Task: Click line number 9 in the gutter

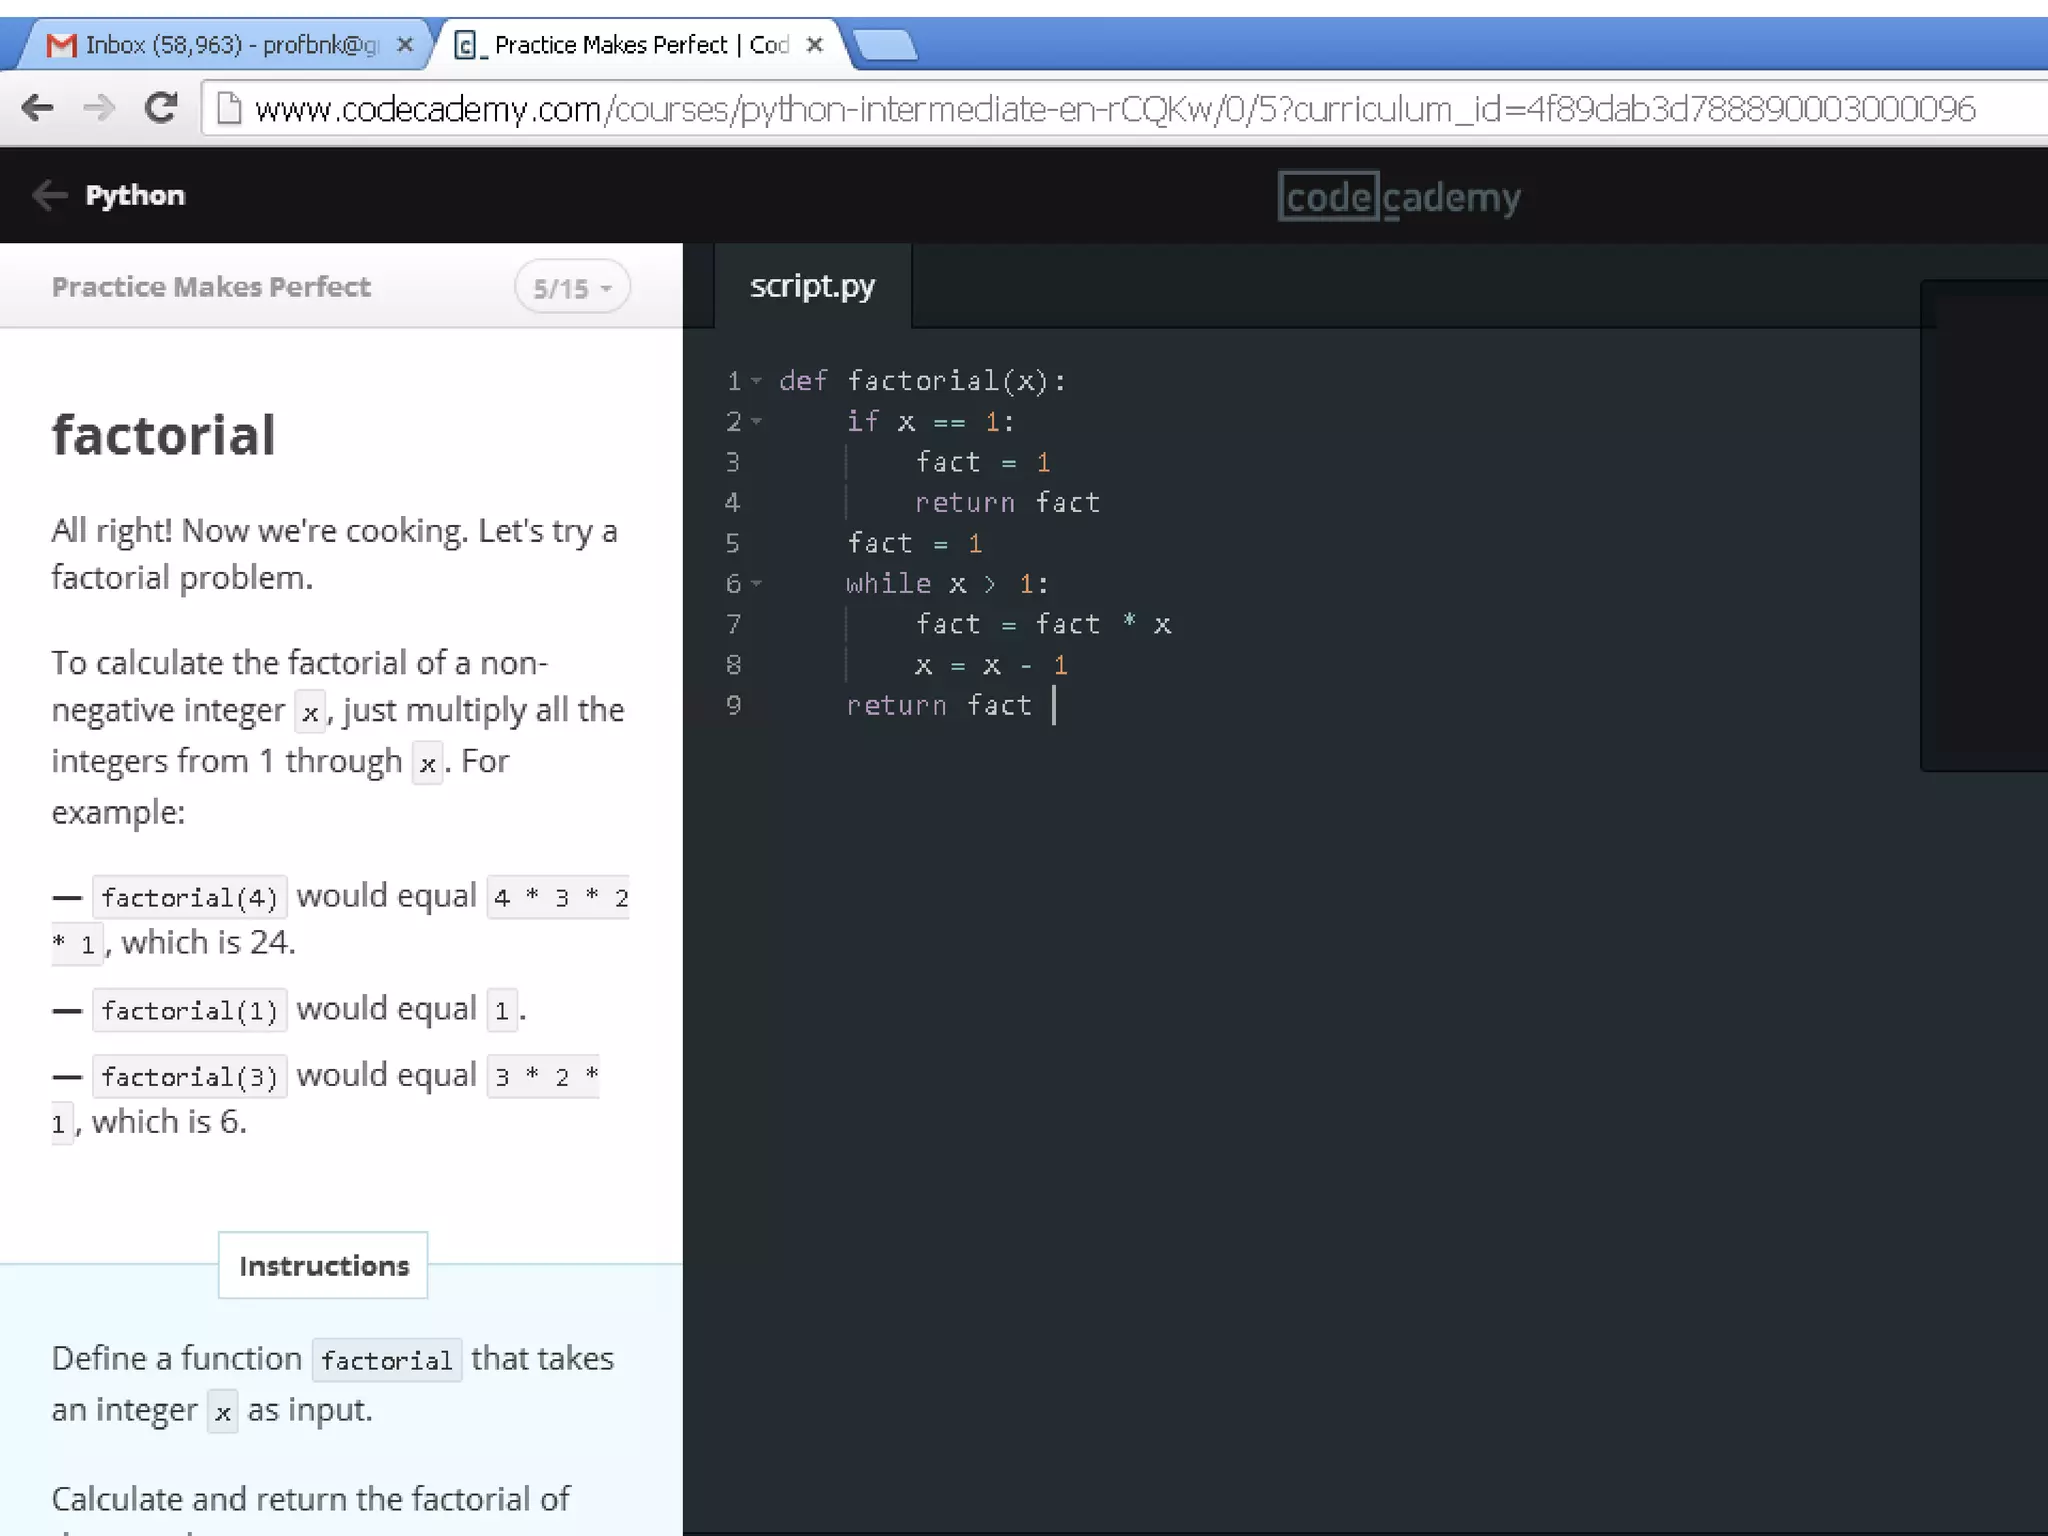Action: [733, 706]
